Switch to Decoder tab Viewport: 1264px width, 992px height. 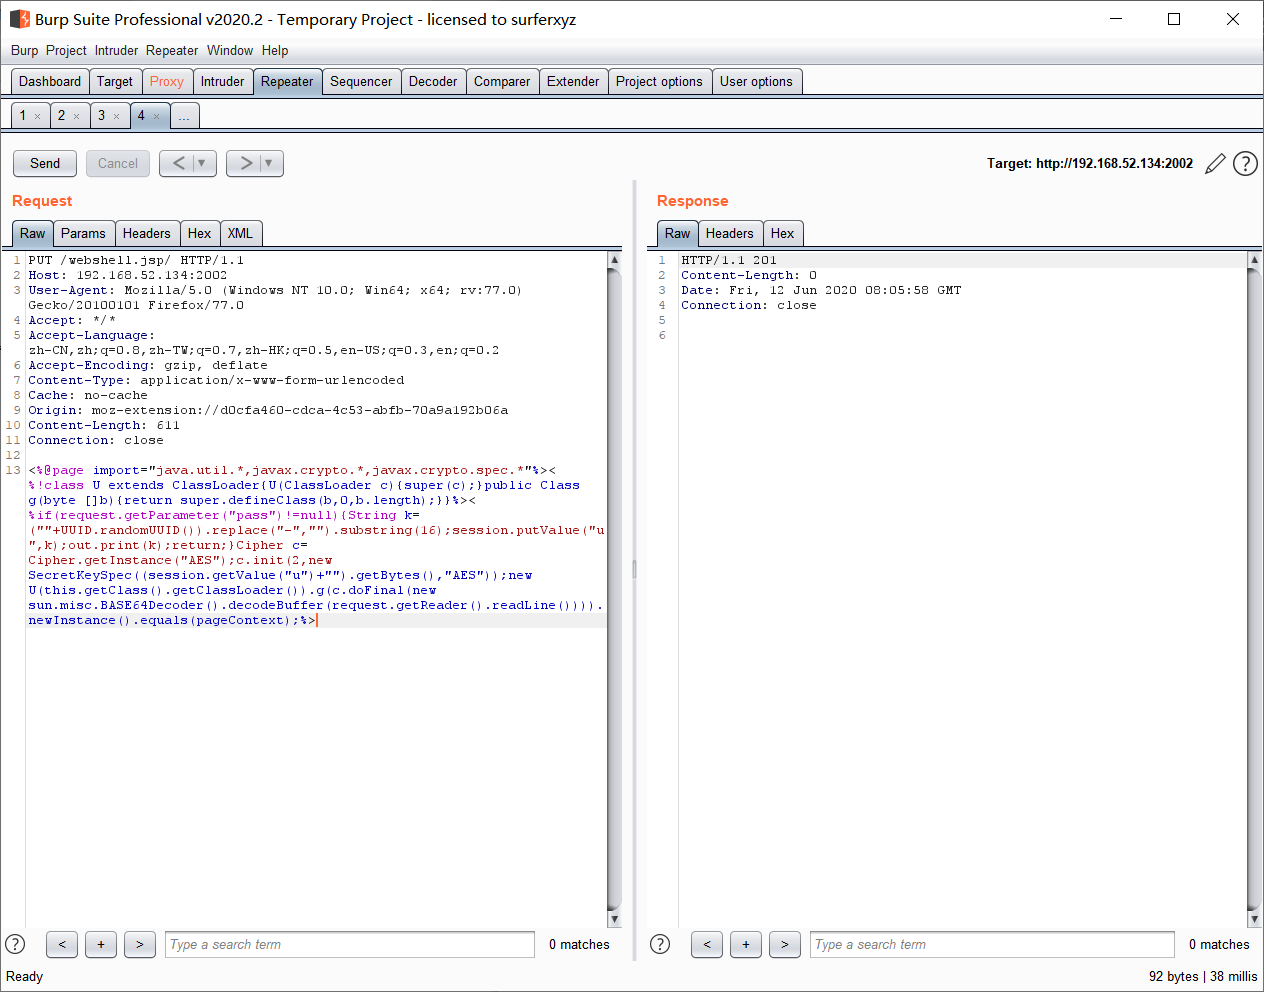pos(433,82)
